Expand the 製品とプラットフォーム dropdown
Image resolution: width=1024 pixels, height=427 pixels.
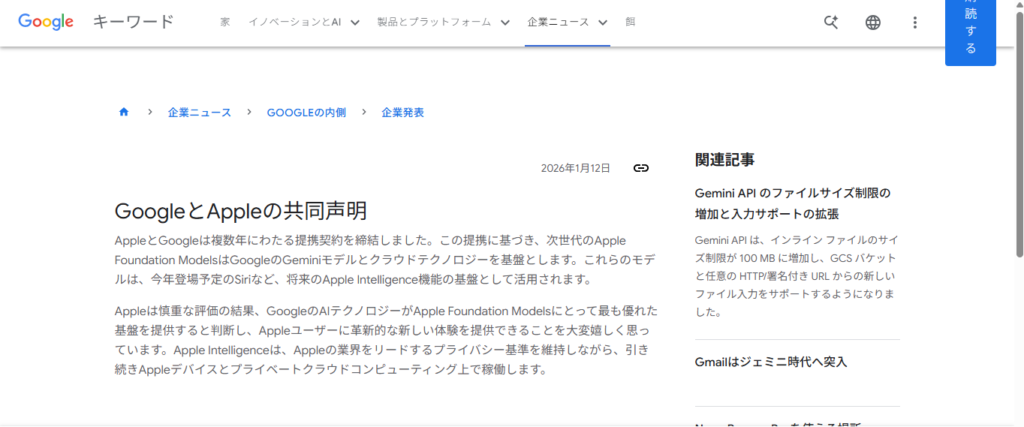click(x=443, y=22)
